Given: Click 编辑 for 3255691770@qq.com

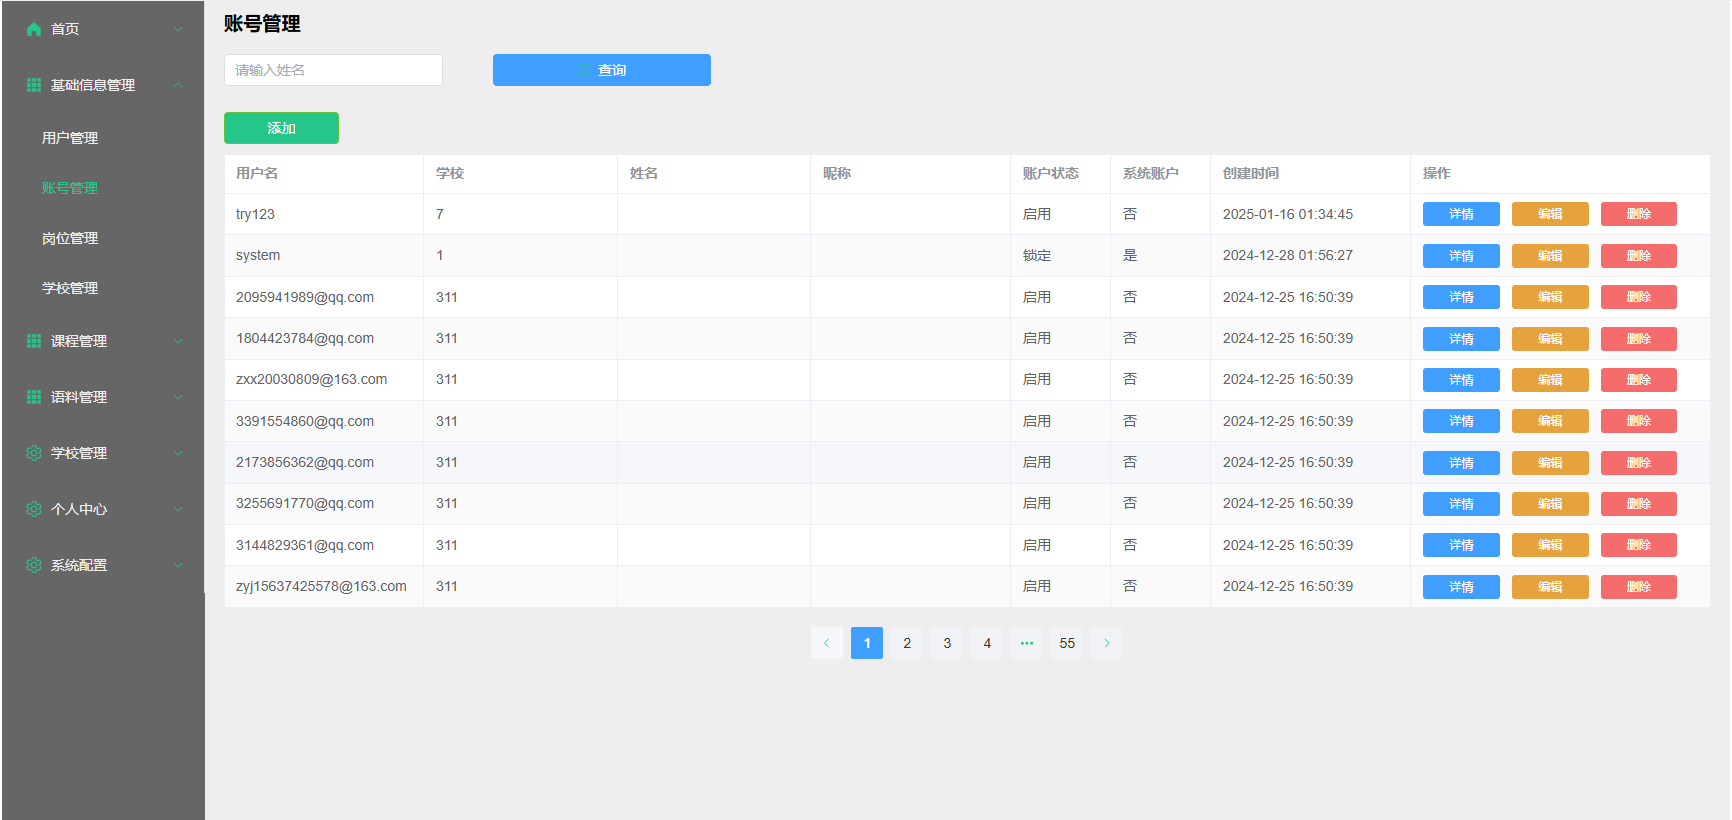Looking at the screenshot, I should click(1550, 504).
